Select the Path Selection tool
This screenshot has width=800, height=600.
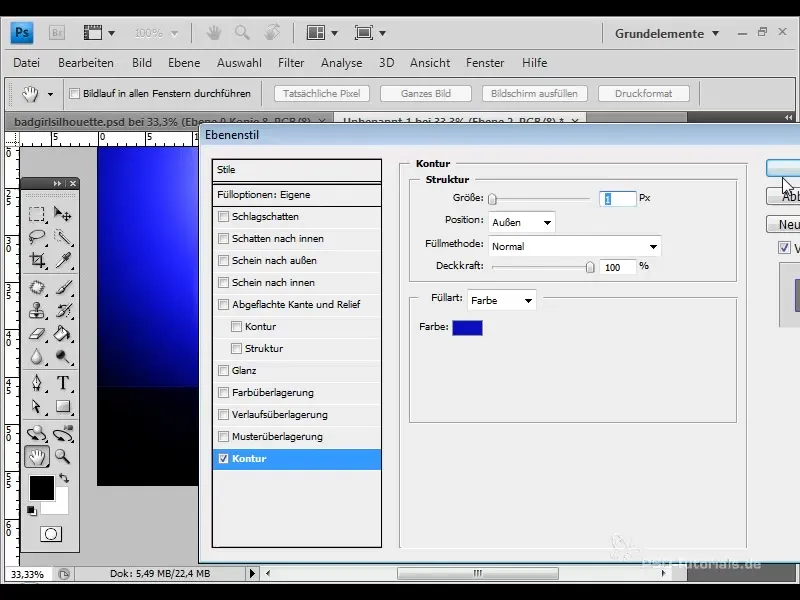pyautogui.click(x=37, y=406)
